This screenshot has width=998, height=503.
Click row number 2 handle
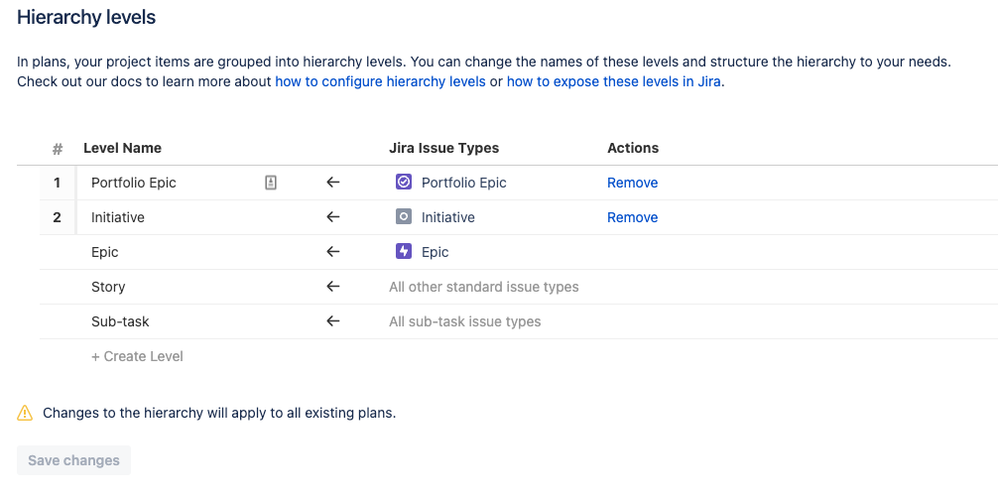57,217
